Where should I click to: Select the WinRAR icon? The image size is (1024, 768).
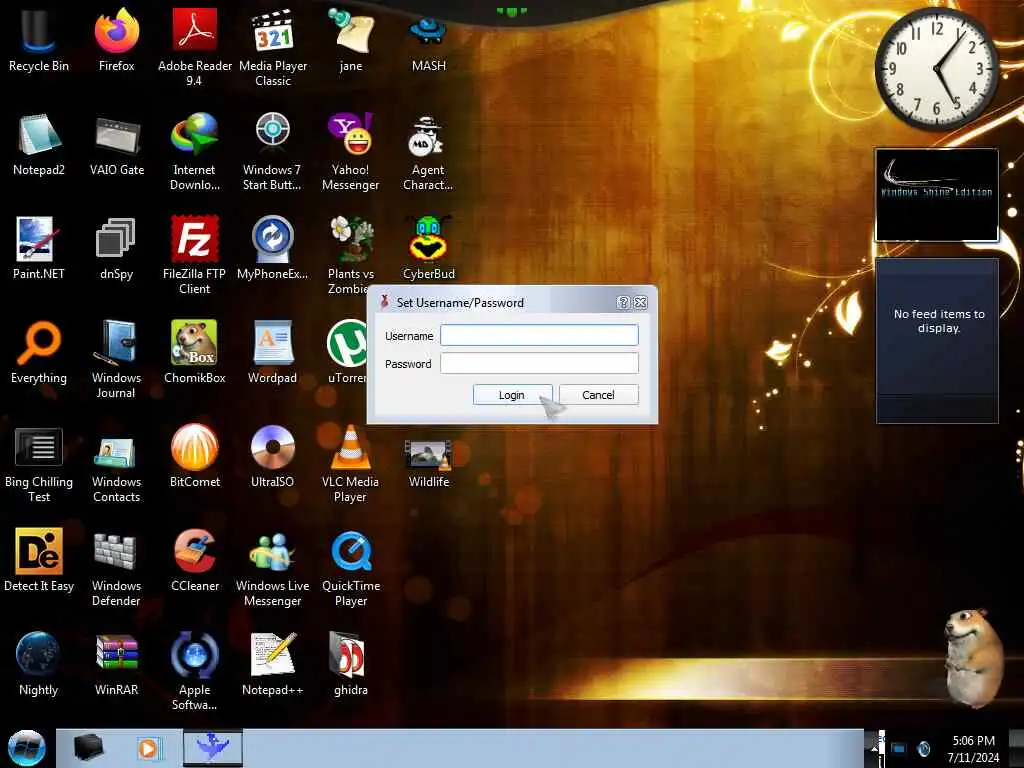tap(116, 664)
